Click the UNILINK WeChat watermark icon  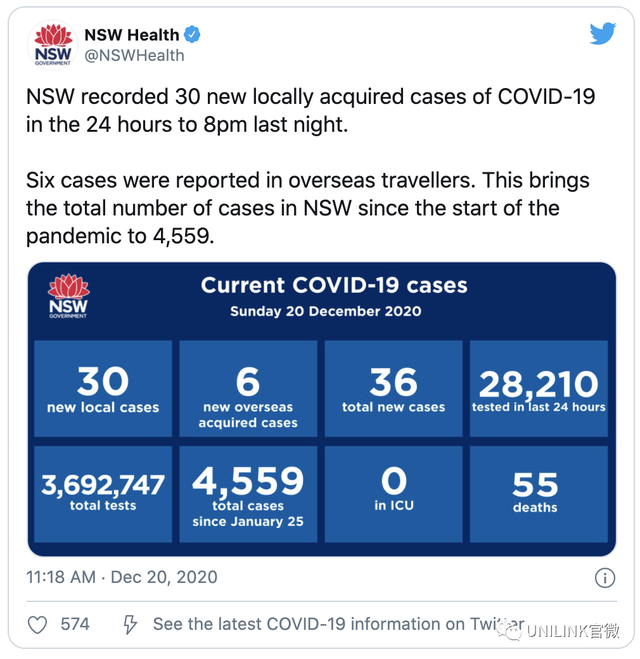[509, 631]
